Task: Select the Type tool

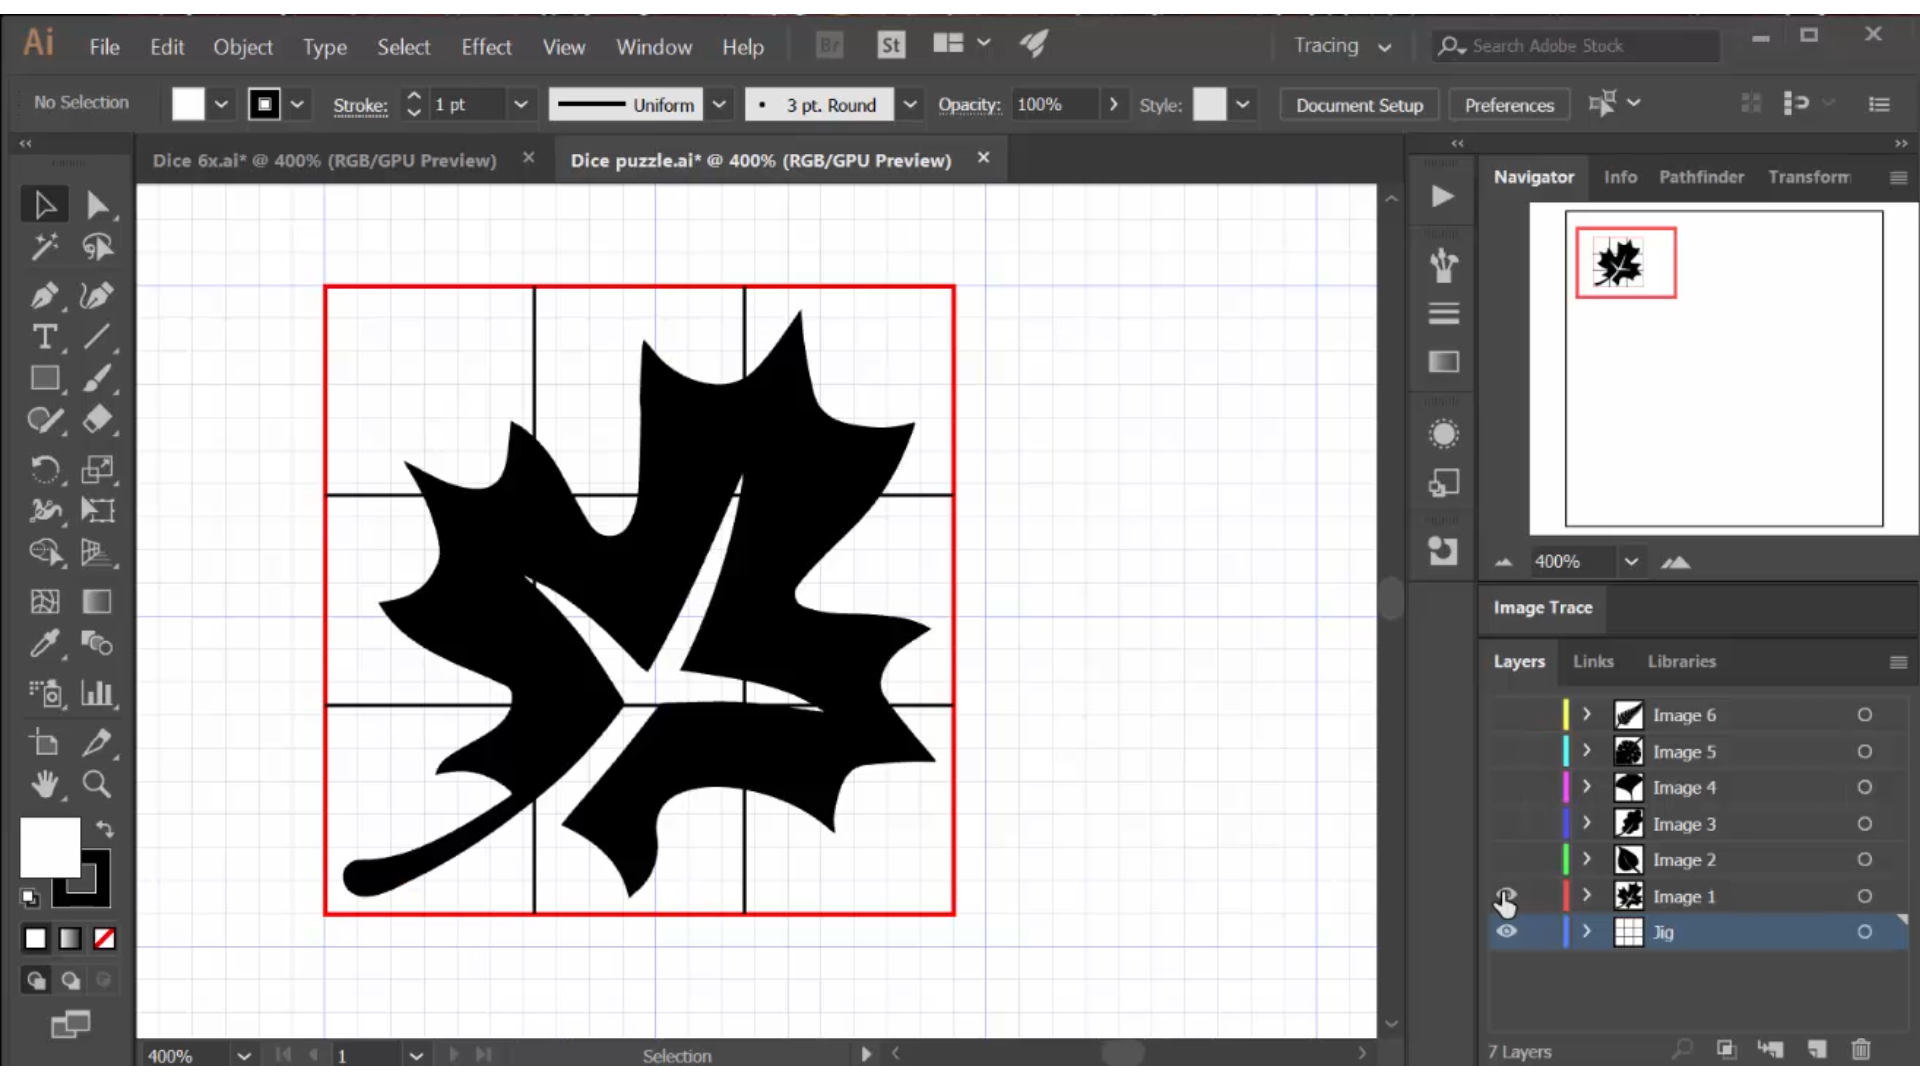Action: coord(42,338)
